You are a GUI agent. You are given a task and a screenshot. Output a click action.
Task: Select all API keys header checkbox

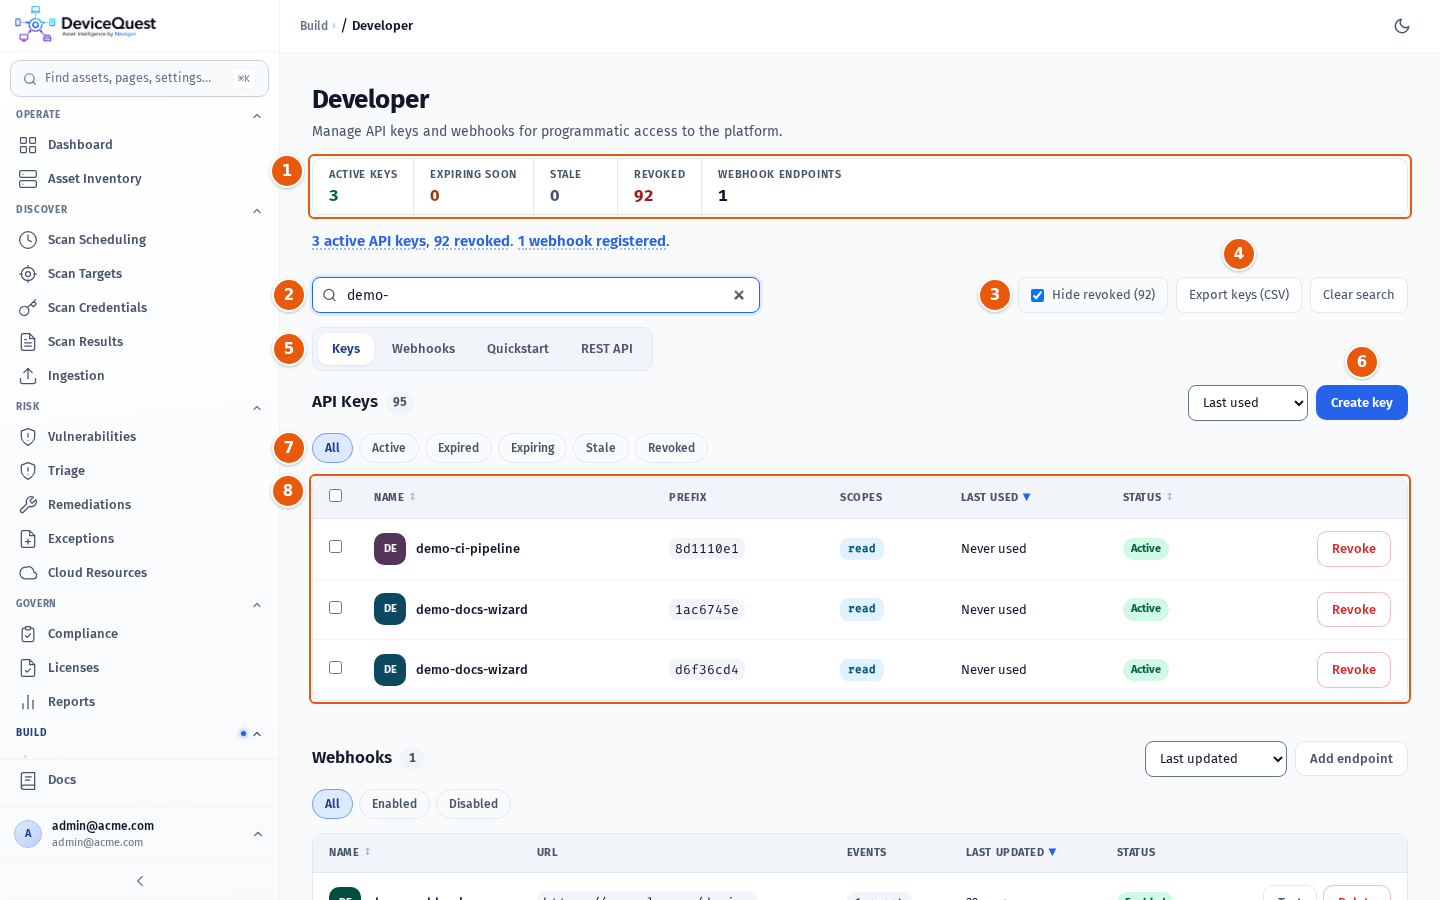coord(336,496)
